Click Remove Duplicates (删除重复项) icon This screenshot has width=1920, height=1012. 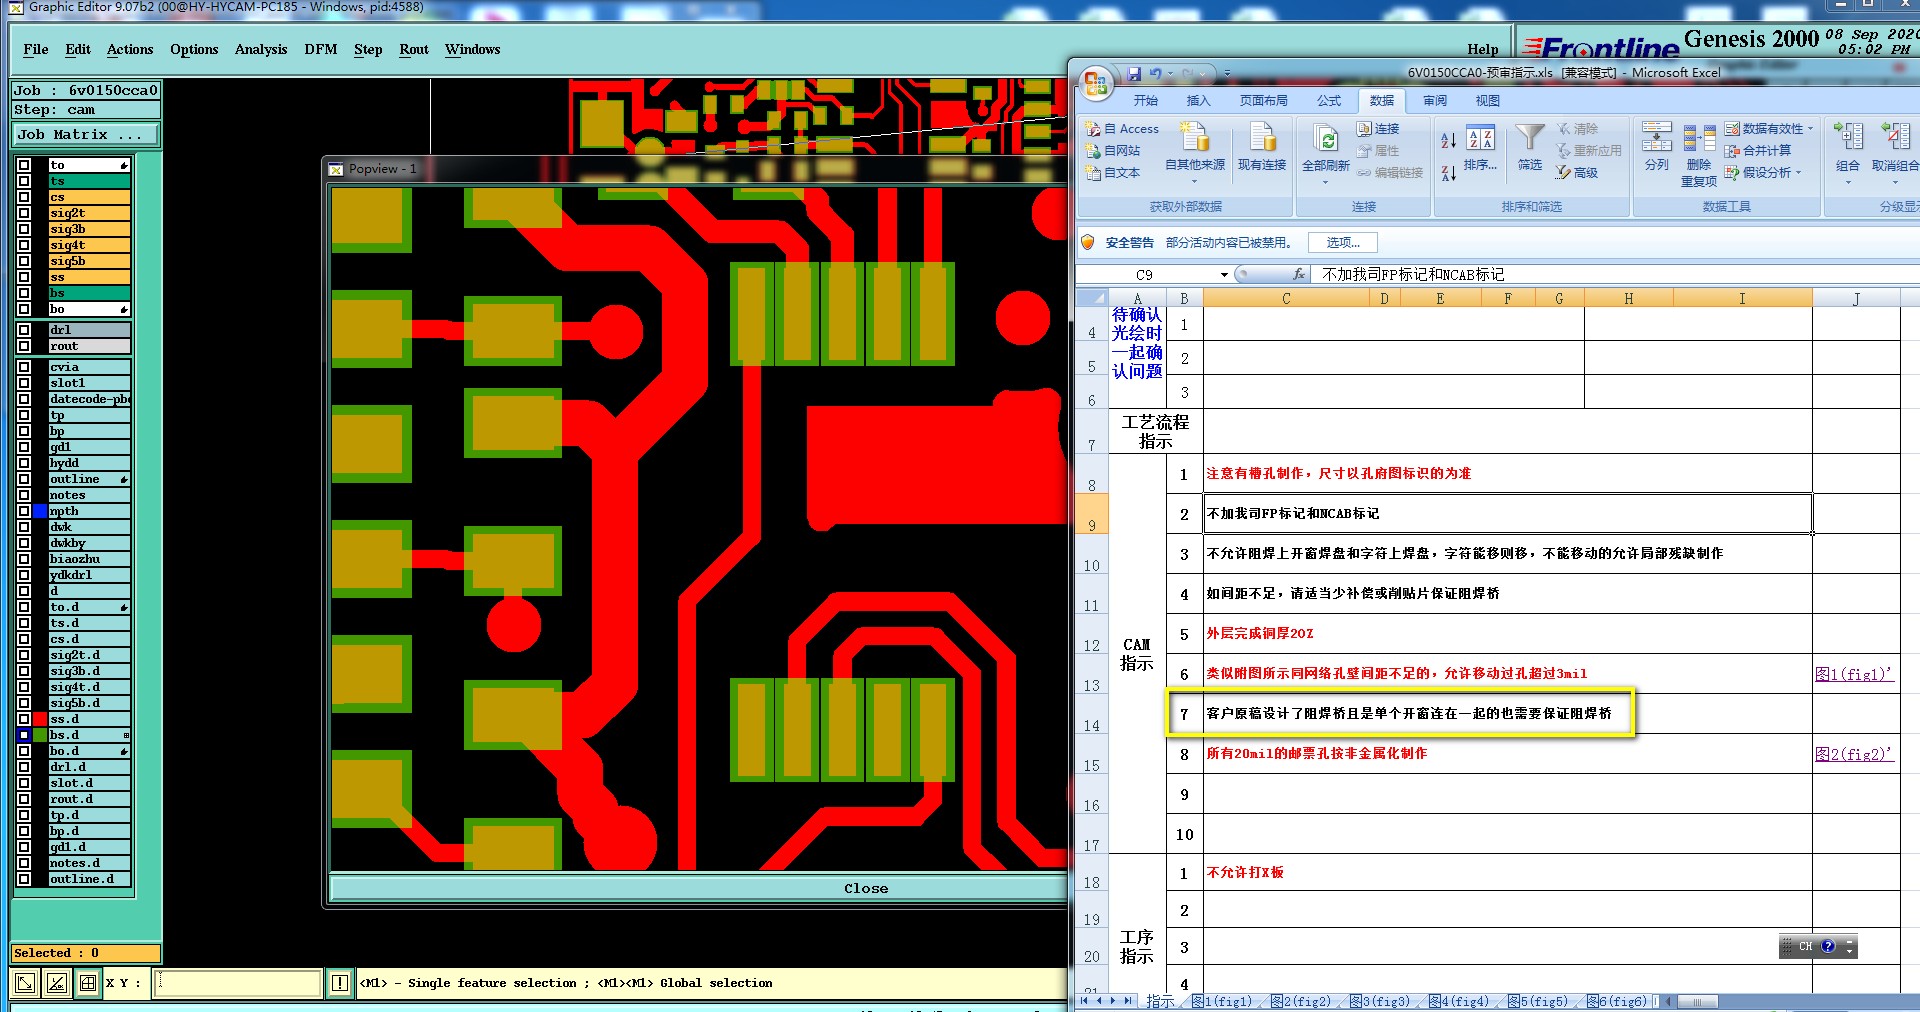coord(1699,156)
